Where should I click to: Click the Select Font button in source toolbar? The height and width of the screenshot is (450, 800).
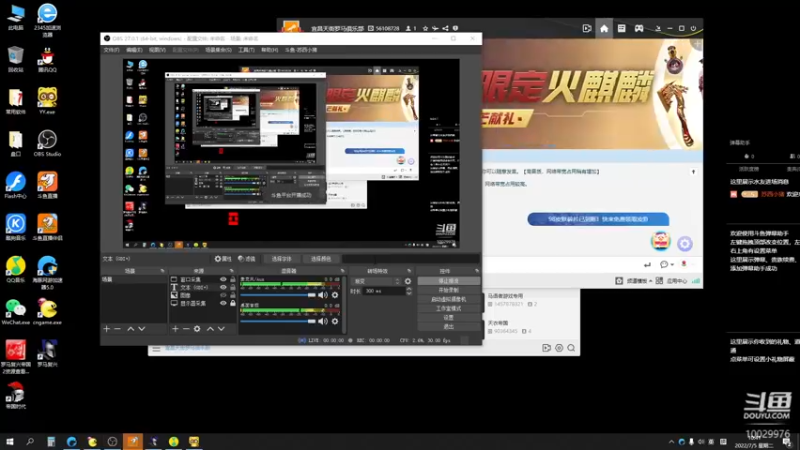pos(281,259)
